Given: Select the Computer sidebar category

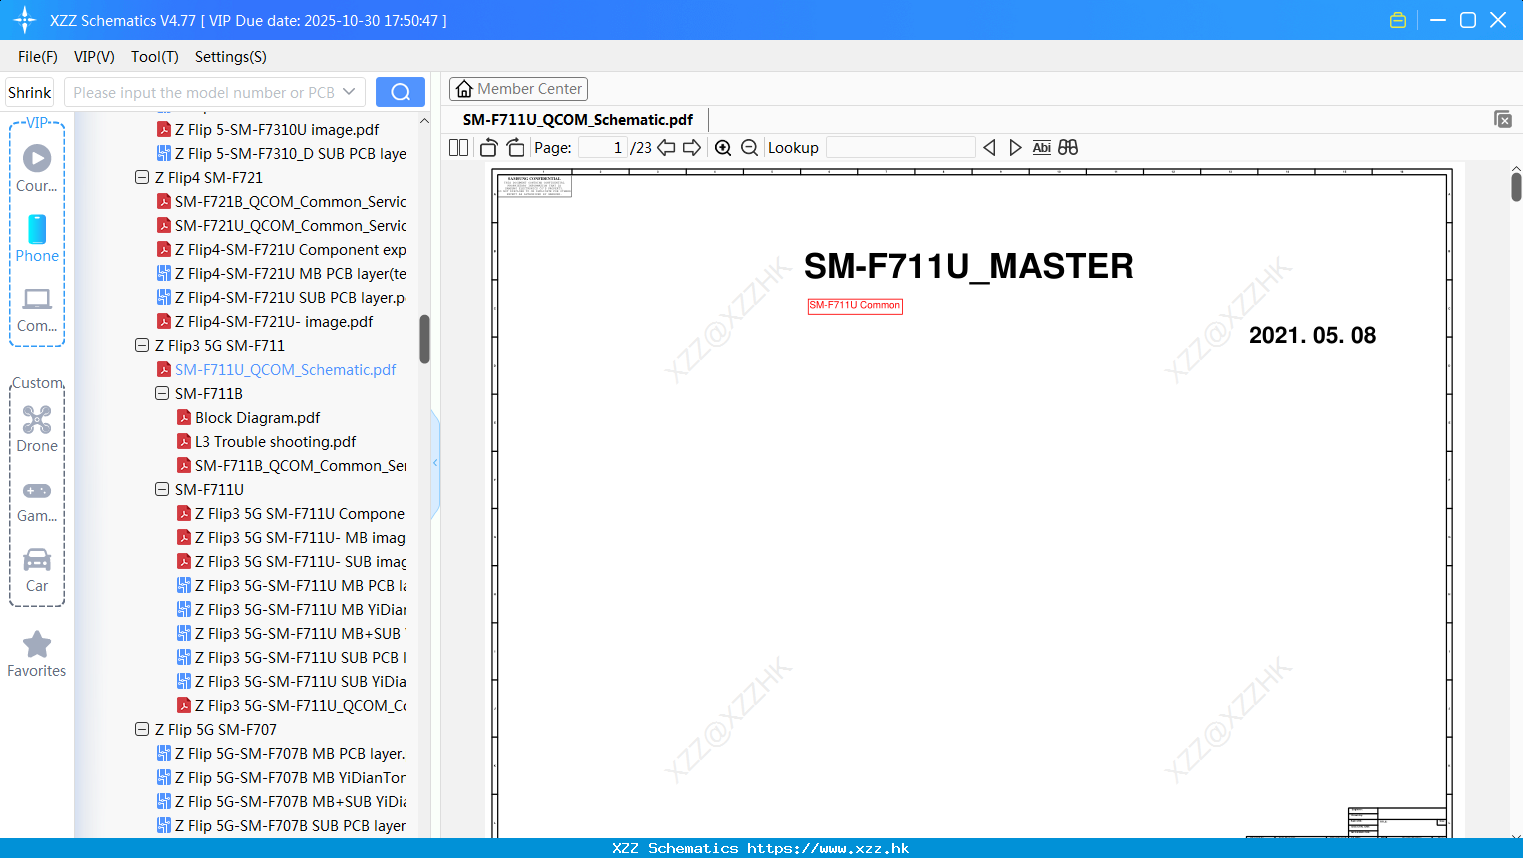Looking at the screenshot, I should point(37,309).
